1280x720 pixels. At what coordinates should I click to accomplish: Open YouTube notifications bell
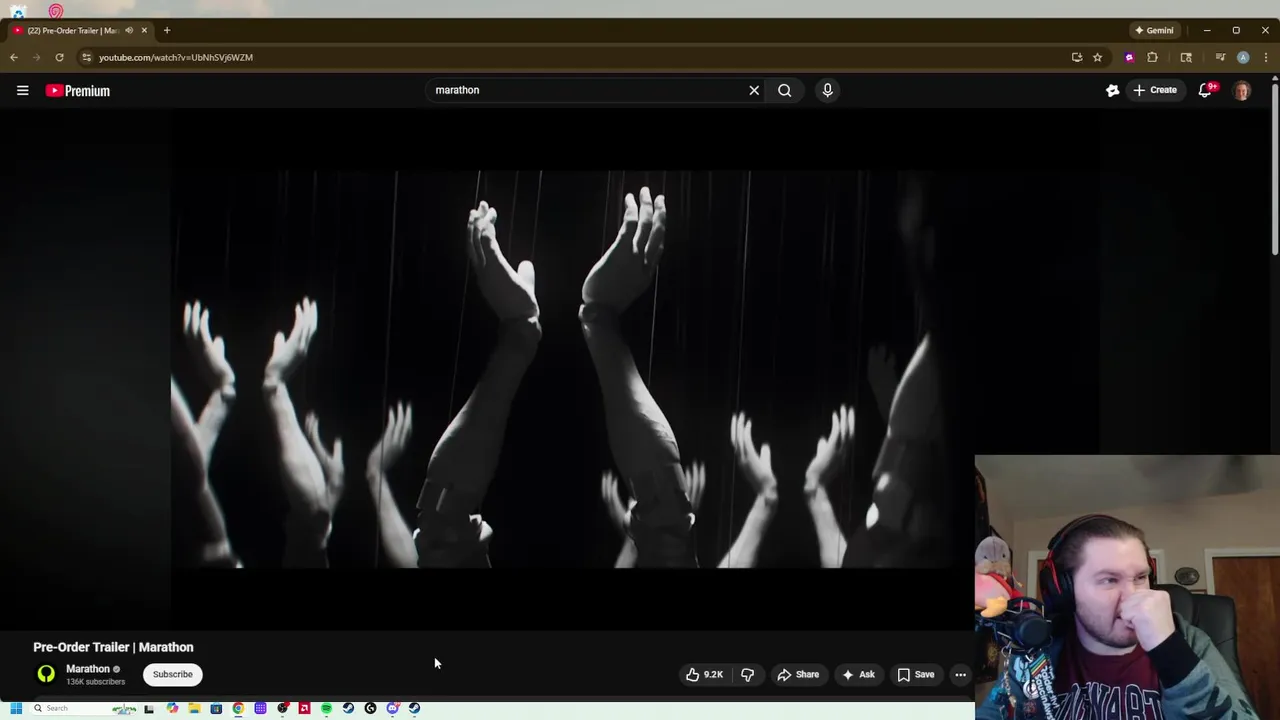tap(1207, 90)
